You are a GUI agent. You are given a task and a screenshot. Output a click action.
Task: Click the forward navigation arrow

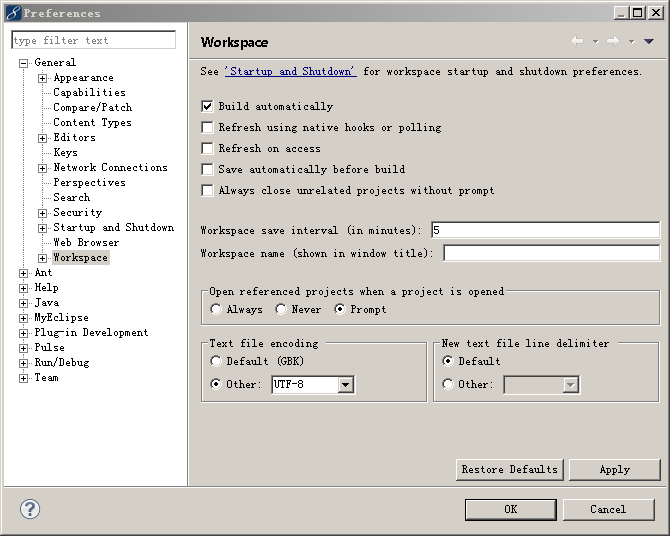point(613,41)
